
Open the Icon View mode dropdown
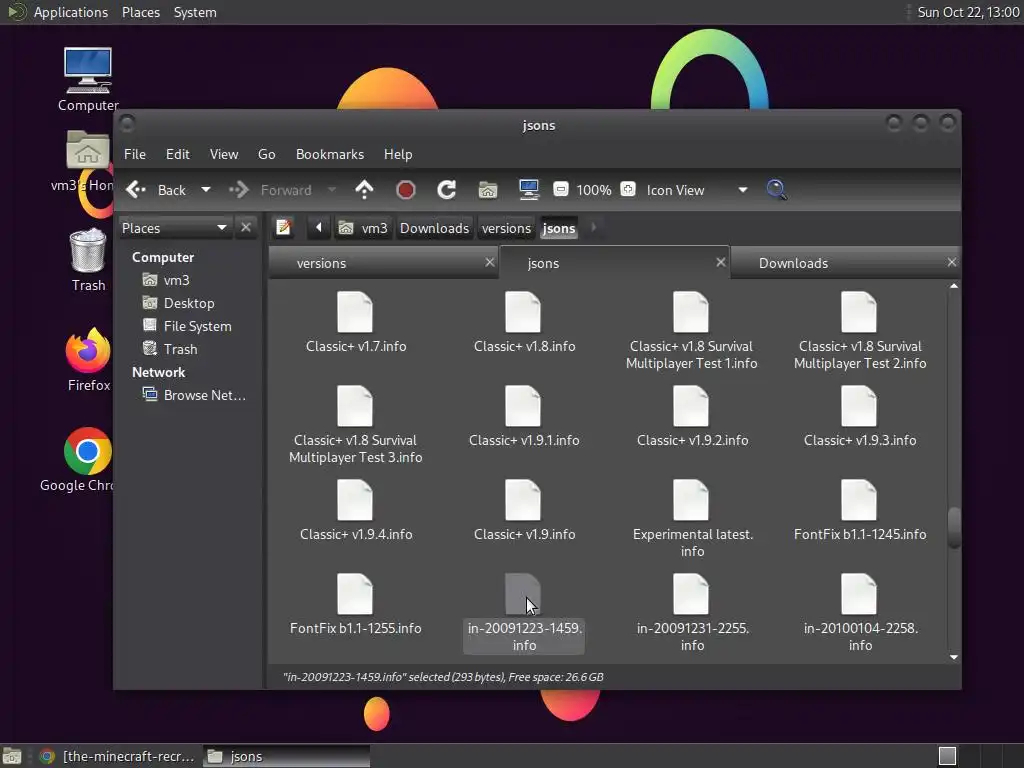pyautogui.click(x=697, y=190)
